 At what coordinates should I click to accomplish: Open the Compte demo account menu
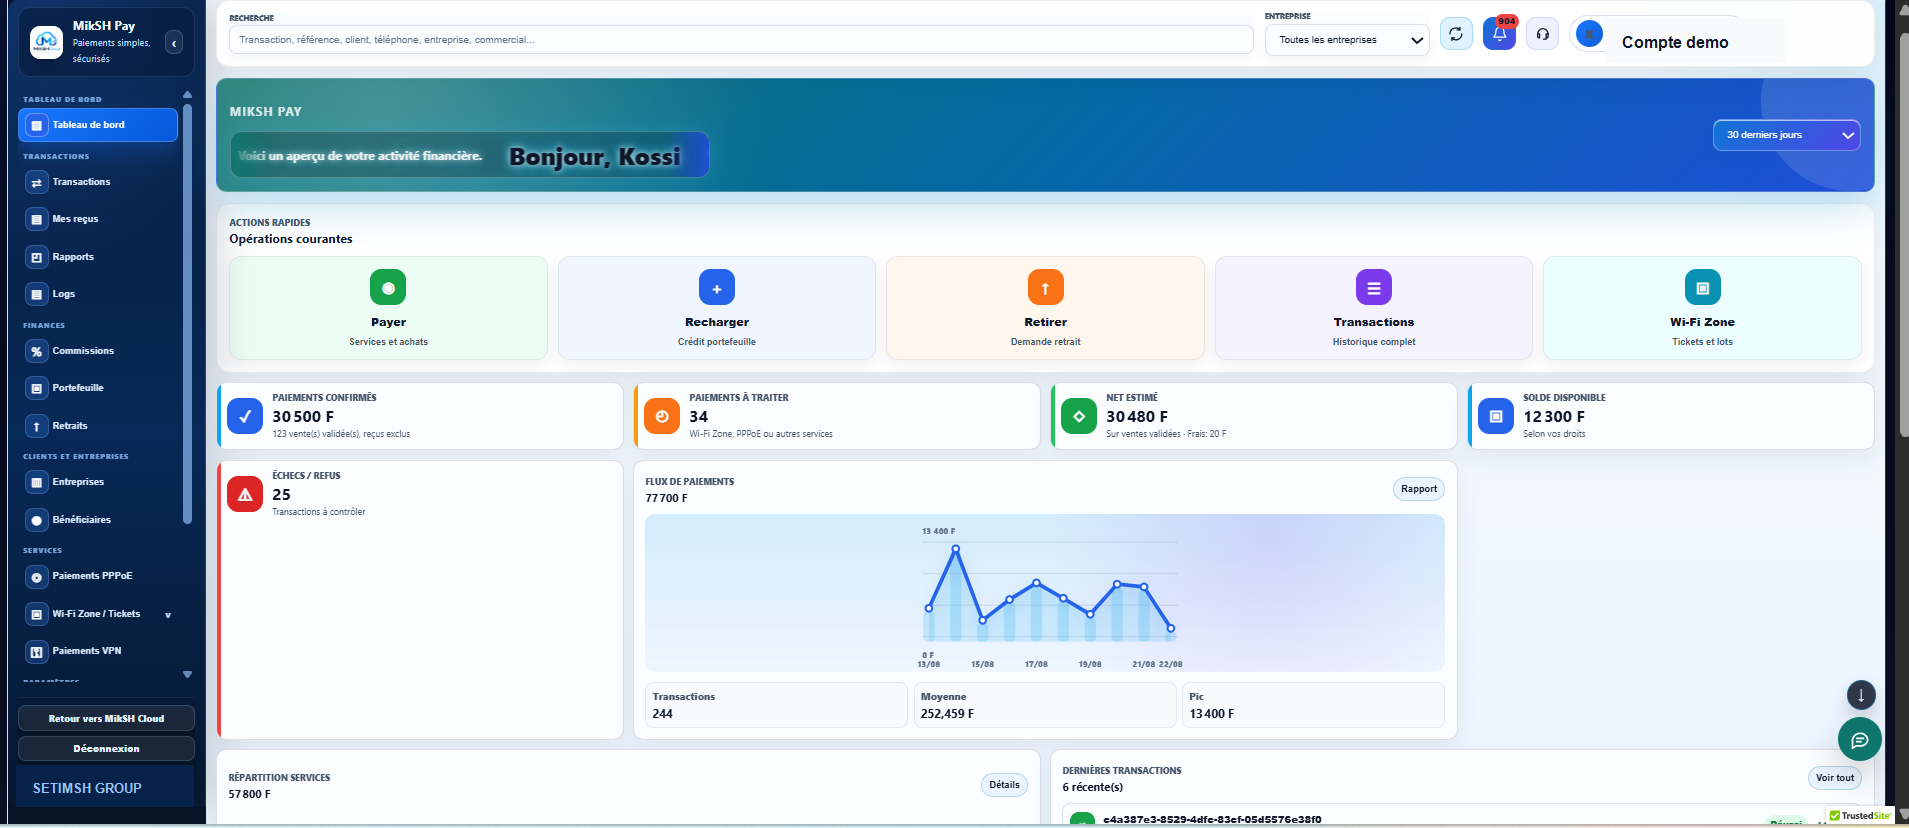(x=1675, y=42)
